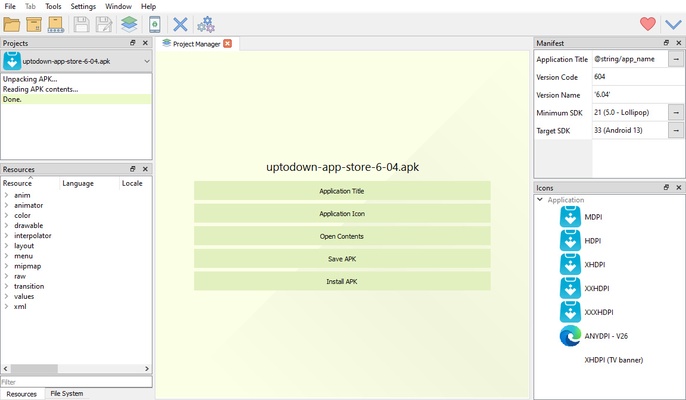Image resolution: width=686 pixels, height=400 pixels.
Task: Click the Save As floppy icon
Action: (104, 25)
